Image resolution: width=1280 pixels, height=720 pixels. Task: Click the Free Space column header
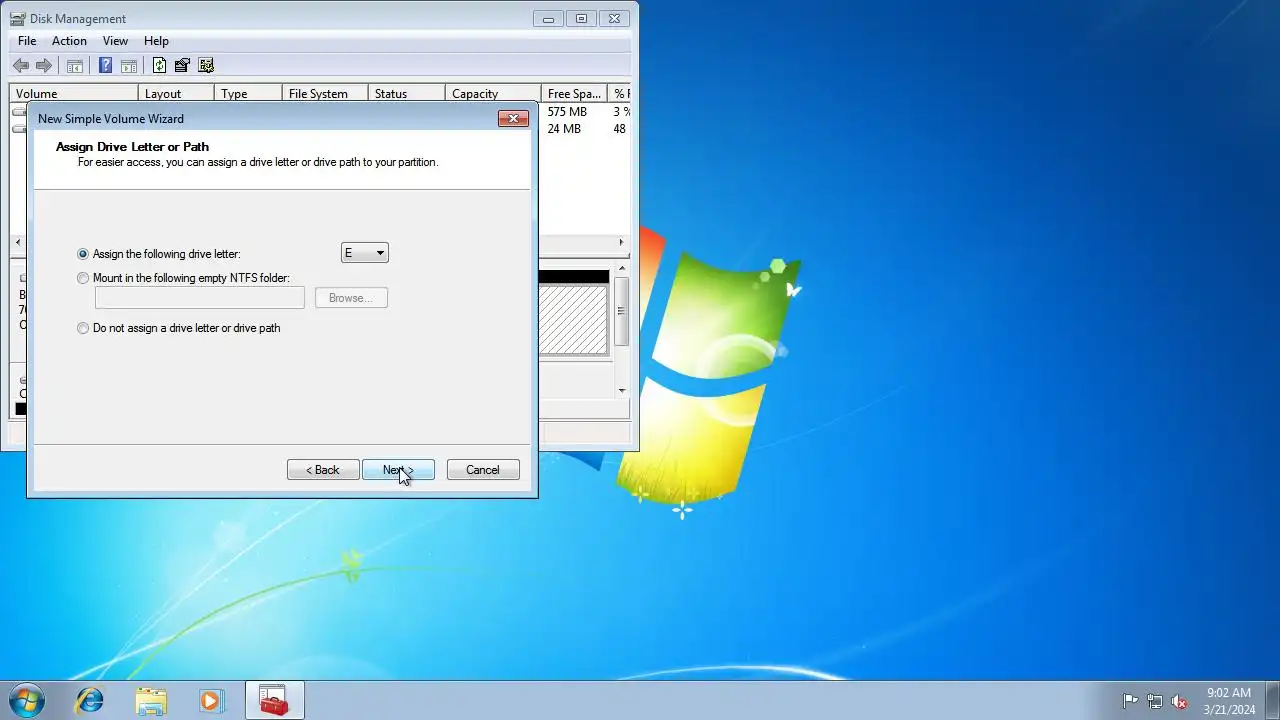(x=574, y=94)
